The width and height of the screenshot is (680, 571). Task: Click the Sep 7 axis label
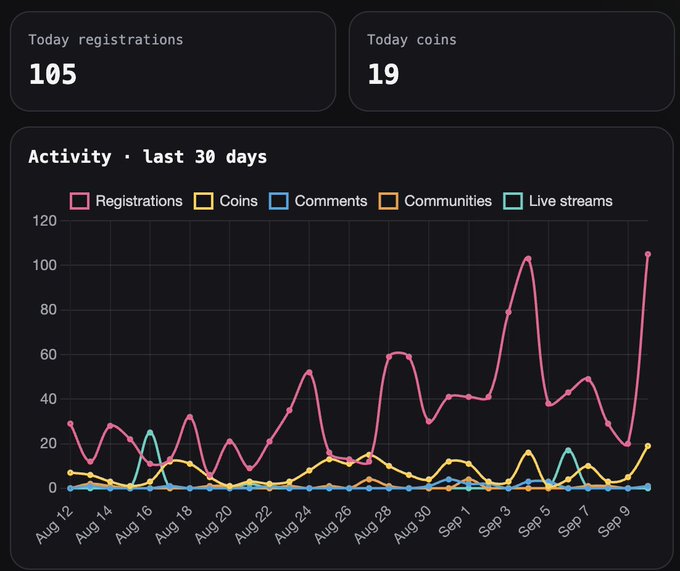575,521
